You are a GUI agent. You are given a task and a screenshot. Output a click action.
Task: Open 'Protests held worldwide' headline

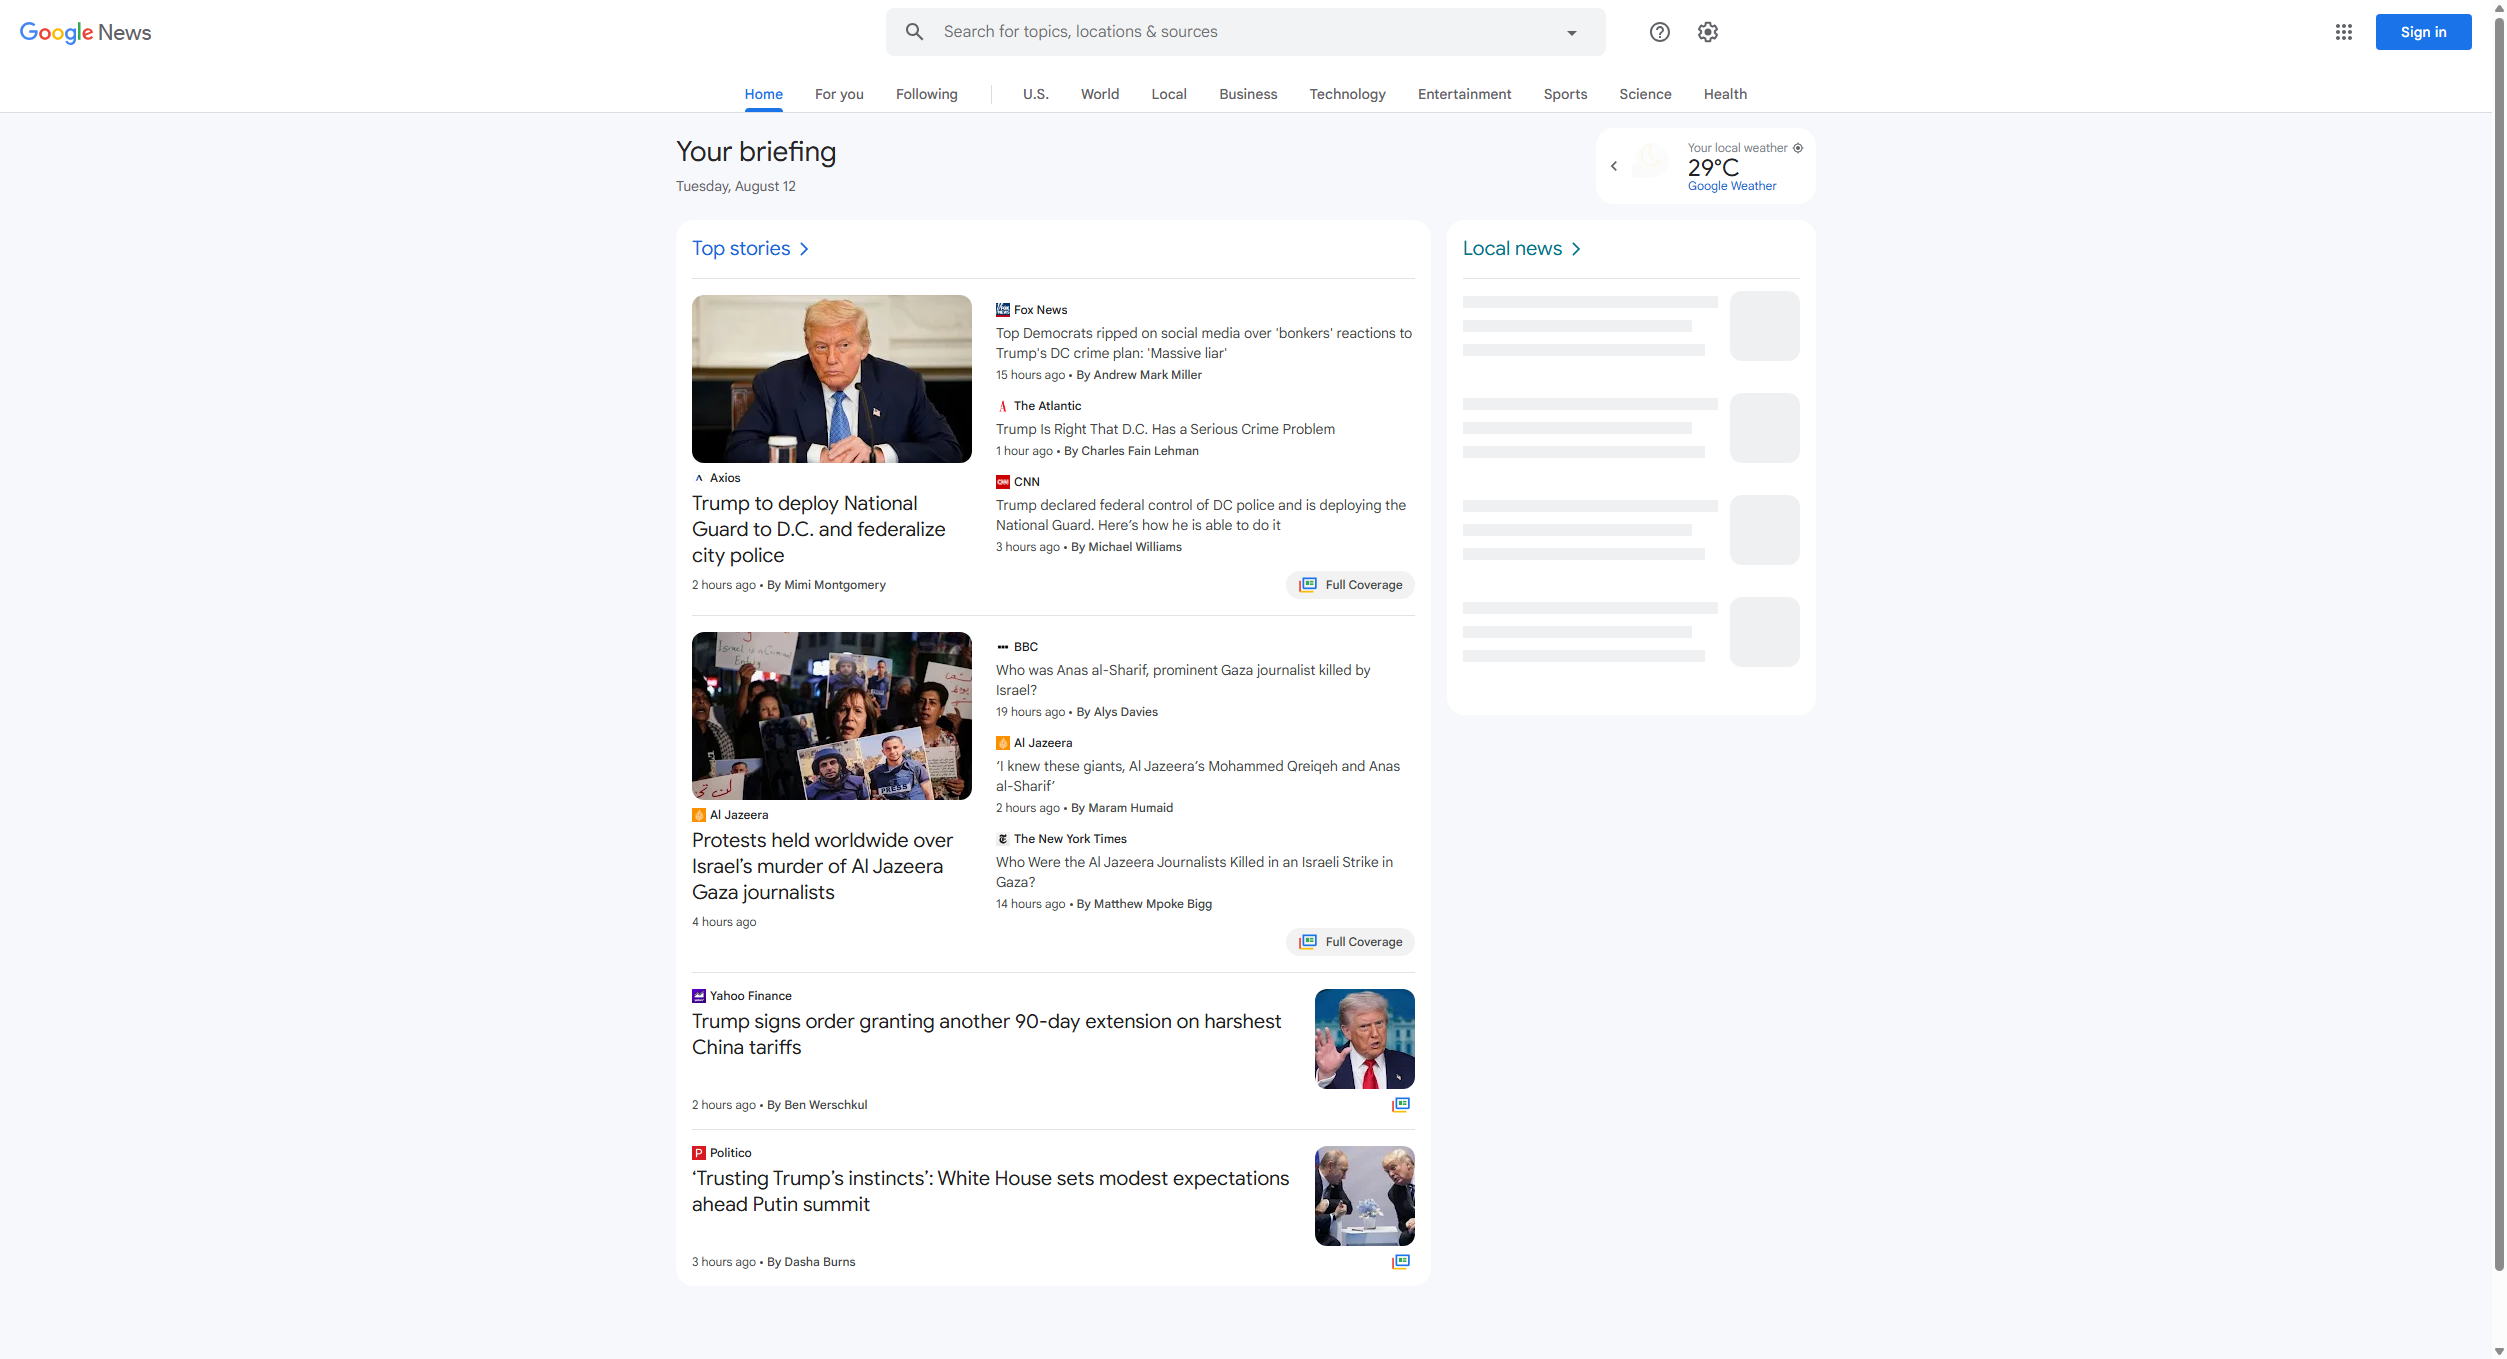(x=822, y=866)
